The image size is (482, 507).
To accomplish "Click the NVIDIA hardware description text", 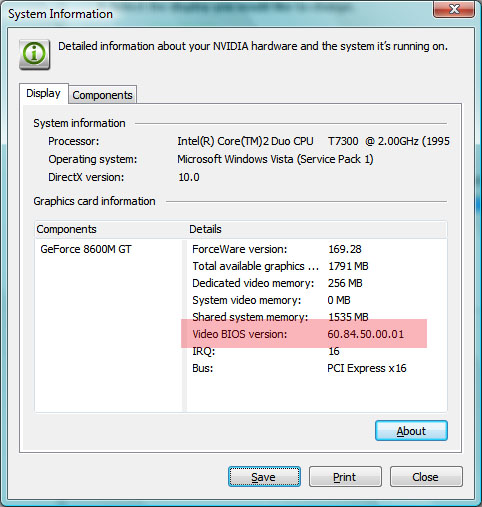I will 253,46.
